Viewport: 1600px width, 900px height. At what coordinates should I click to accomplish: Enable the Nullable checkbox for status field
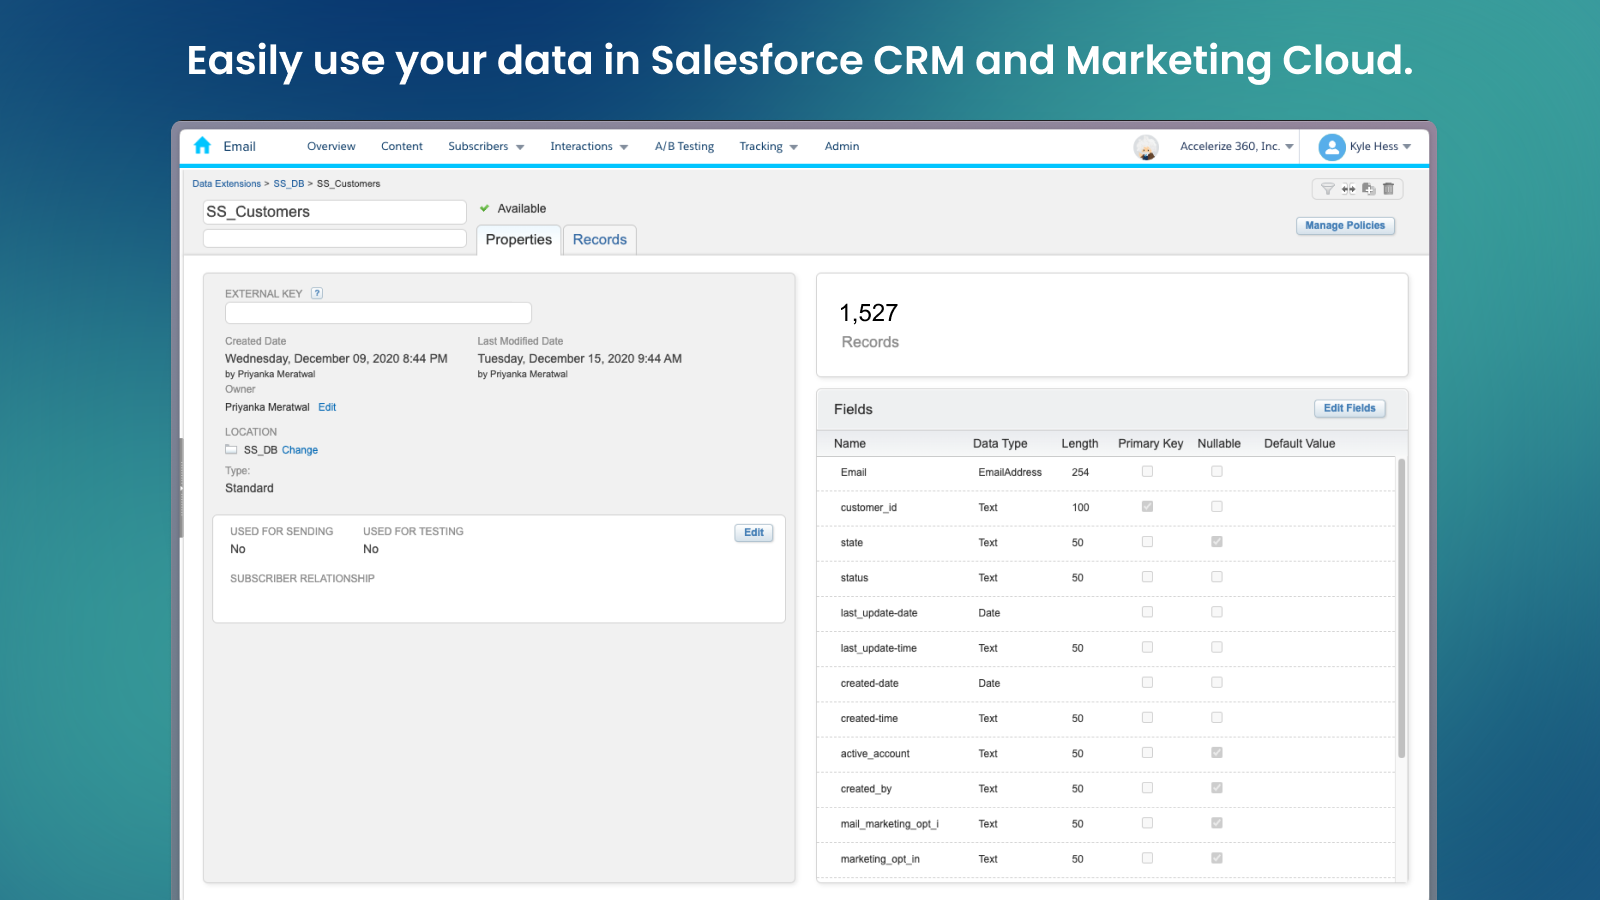click(1217, 577)
